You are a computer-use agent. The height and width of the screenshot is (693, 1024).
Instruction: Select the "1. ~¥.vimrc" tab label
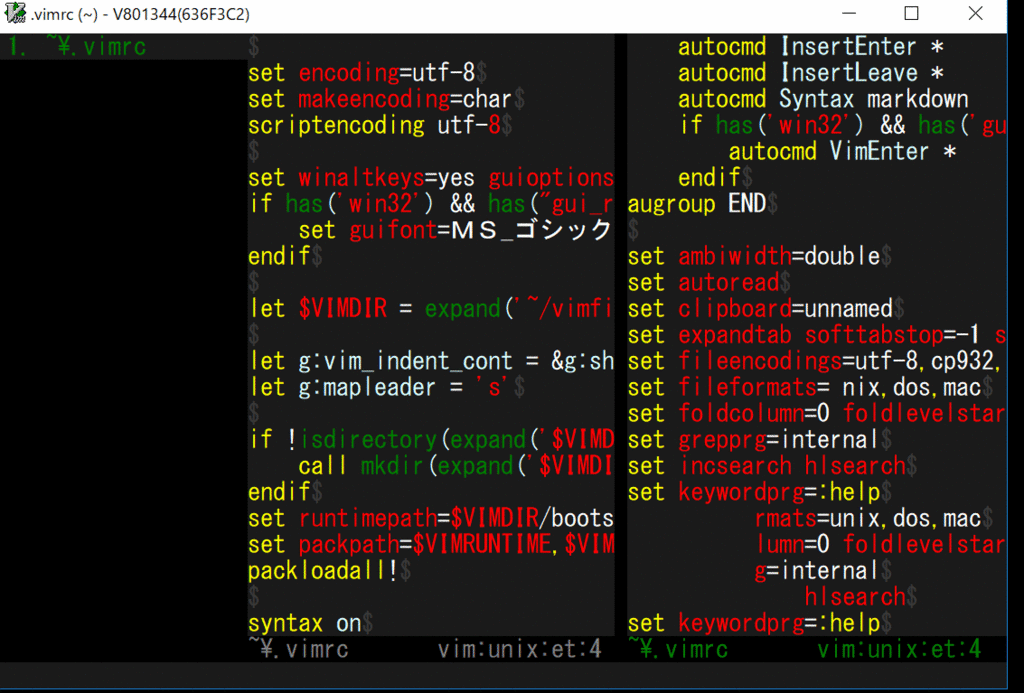[x=77, y=47]
